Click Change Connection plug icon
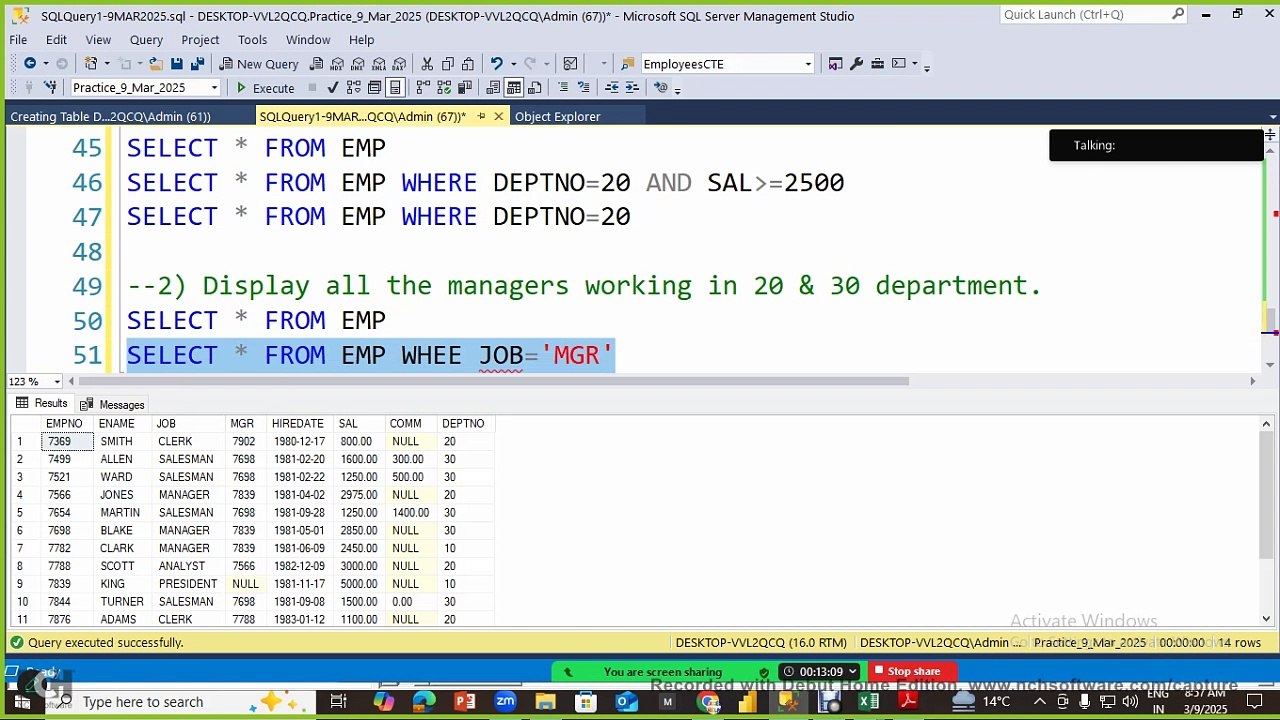This screenshot has height=720, width=1280. click(x=50, y=87)
